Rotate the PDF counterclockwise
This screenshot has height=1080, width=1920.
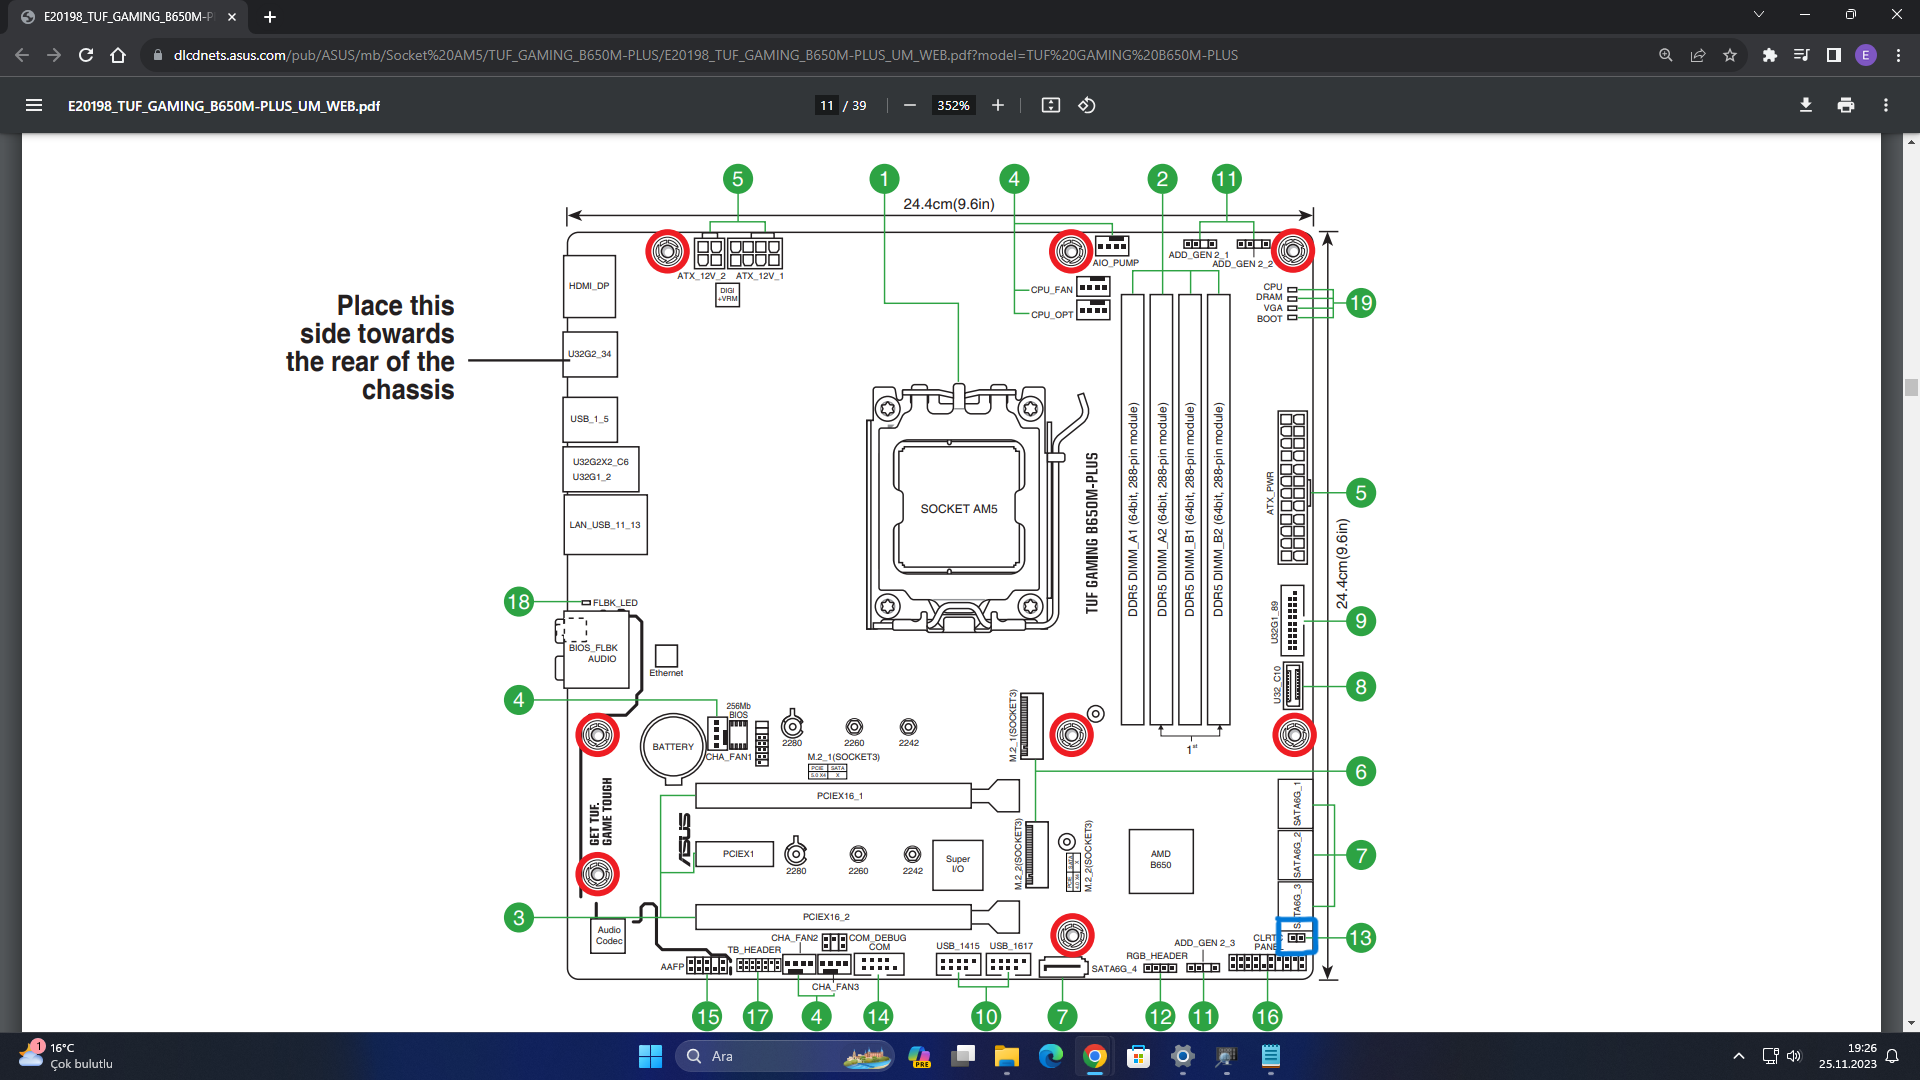point(1087,105)
